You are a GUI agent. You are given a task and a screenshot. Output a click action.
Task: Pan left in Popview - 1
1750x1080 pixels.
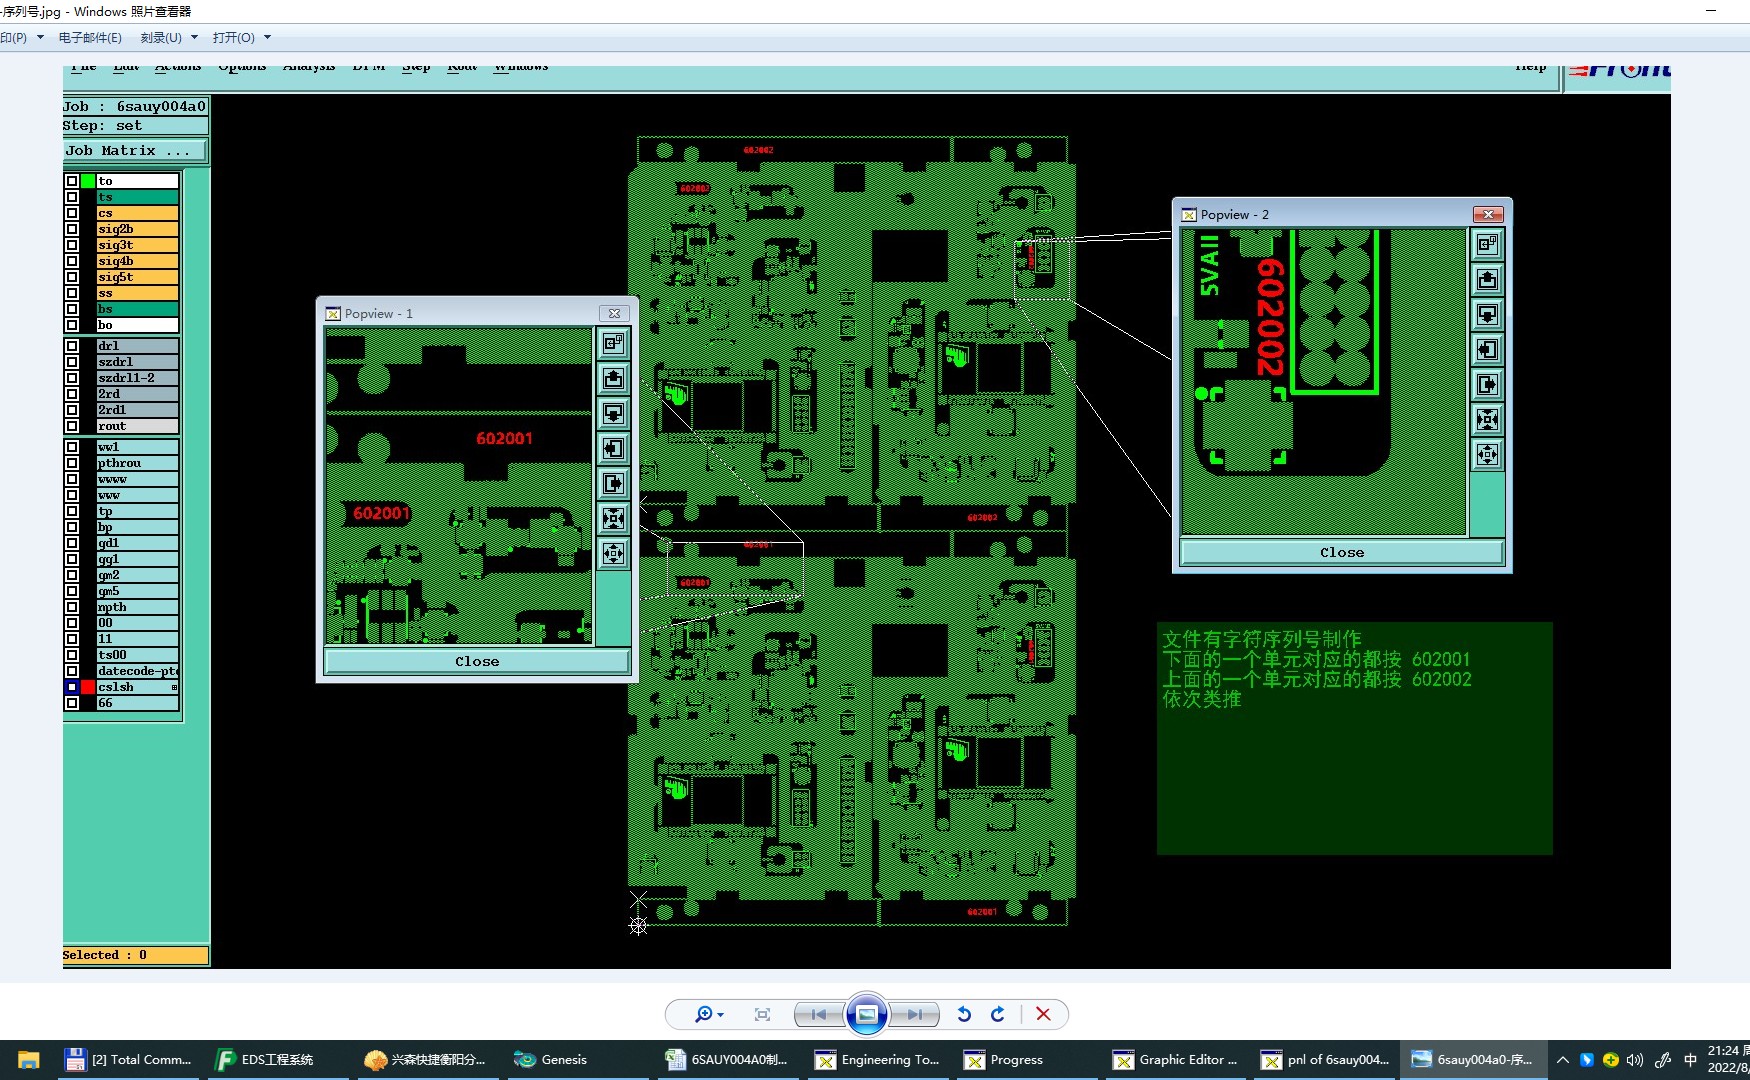coord(614,448)
